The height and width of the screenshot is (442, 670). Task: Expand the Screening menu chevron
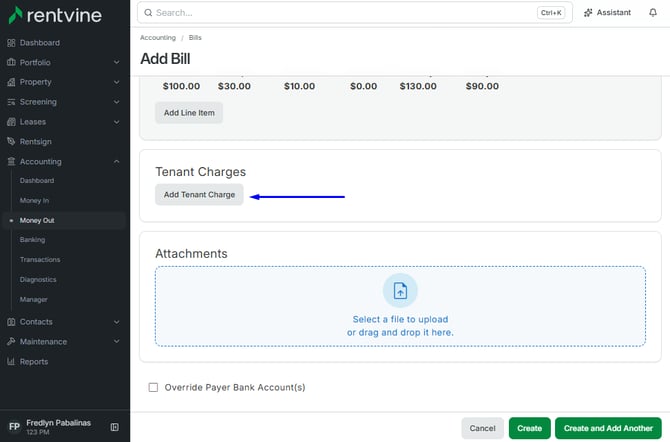tap(116, 102)
